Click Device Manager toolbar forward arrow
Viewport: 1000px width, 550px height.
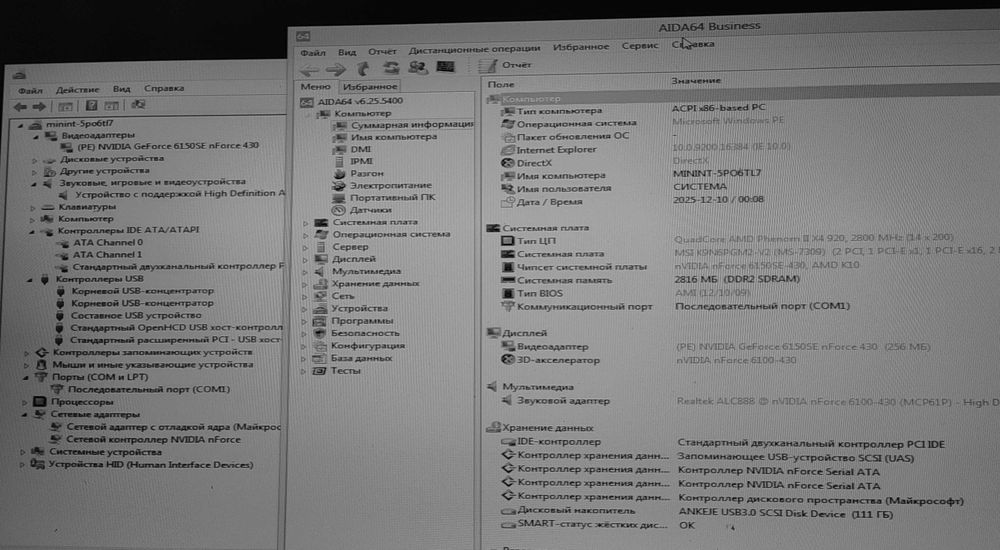pos(39,107)
